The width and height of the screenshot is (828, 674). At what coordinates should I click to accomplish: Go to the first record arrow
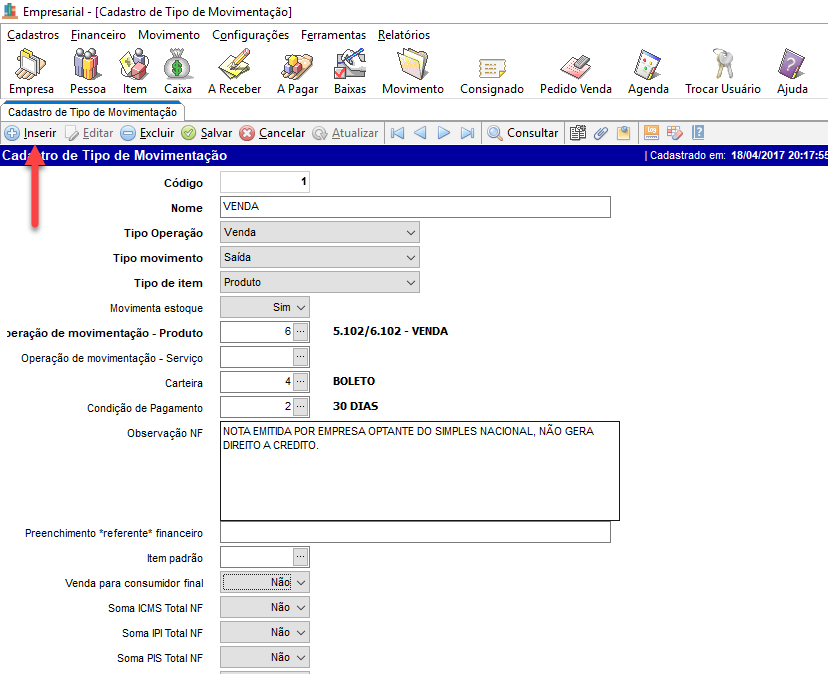[397, 133]
